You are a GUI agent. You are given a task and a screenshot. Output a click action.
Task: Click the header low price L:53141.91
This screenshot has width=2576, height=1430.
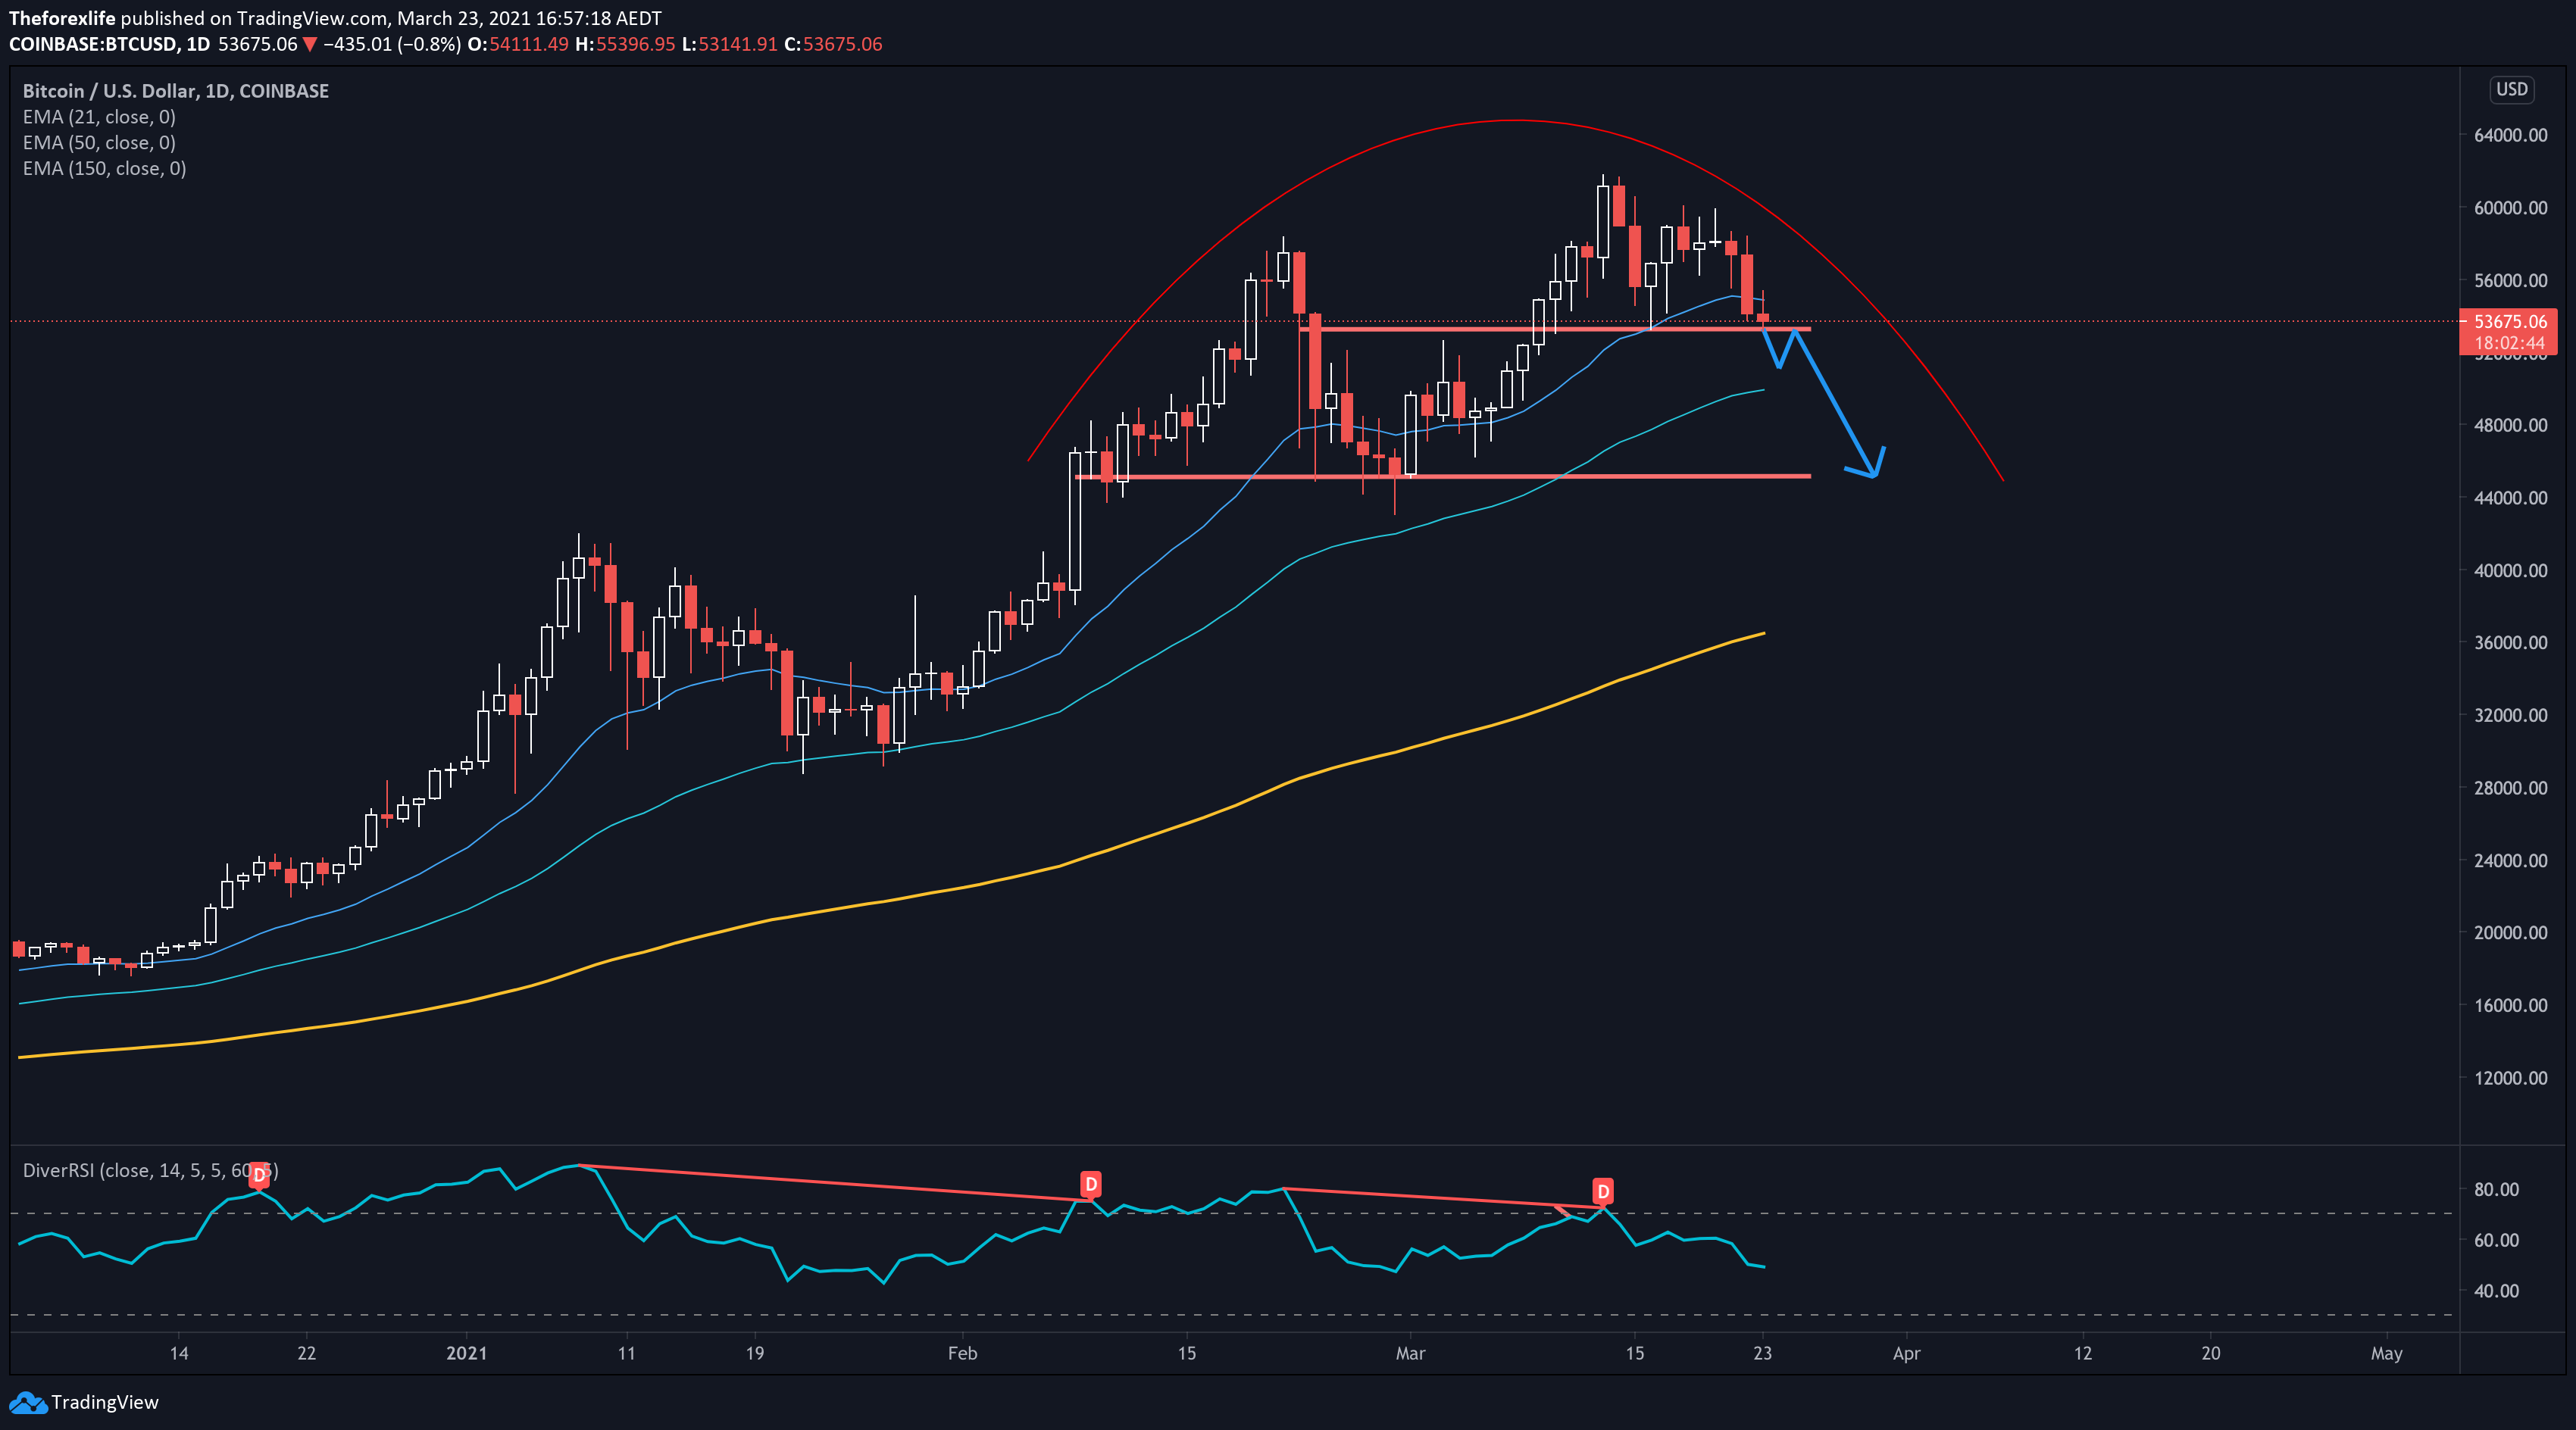pos(730,44)
